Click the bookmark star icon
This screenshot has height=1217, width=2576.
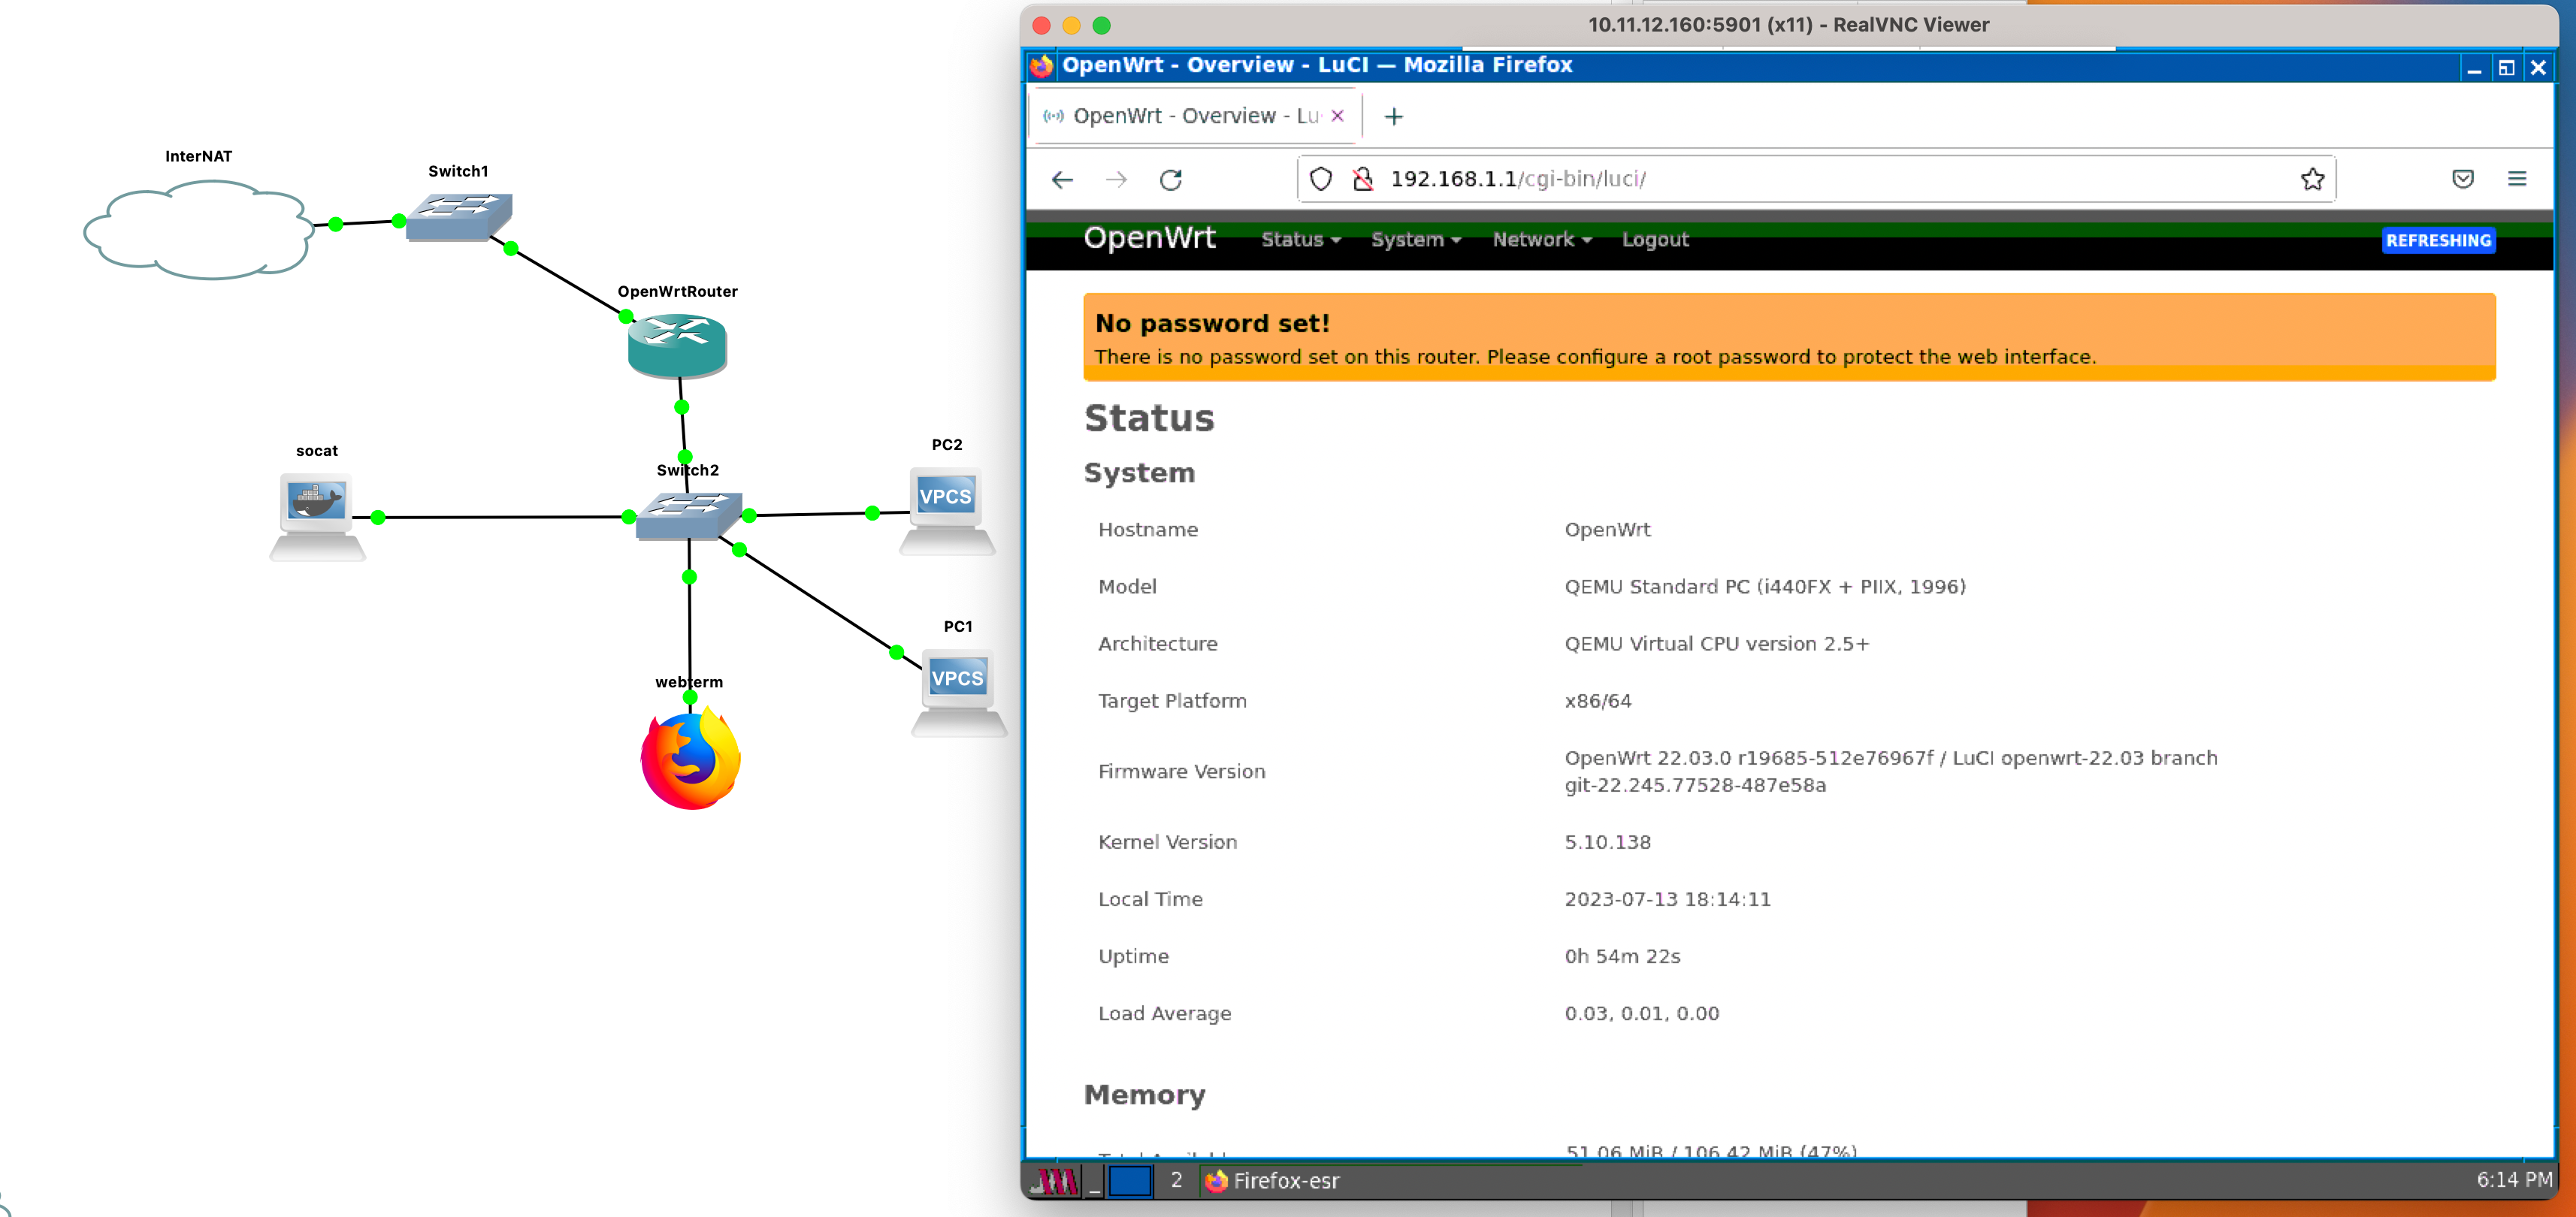tap(2312, 179)
